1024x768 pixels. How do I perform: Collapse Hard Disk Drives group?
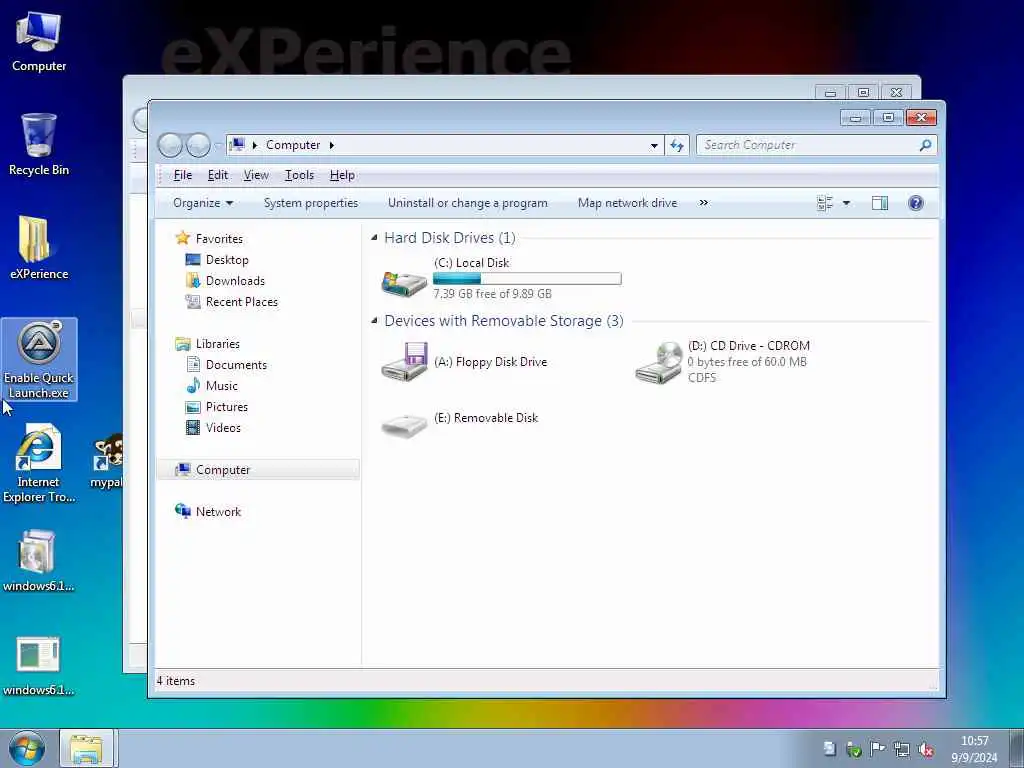374,238
